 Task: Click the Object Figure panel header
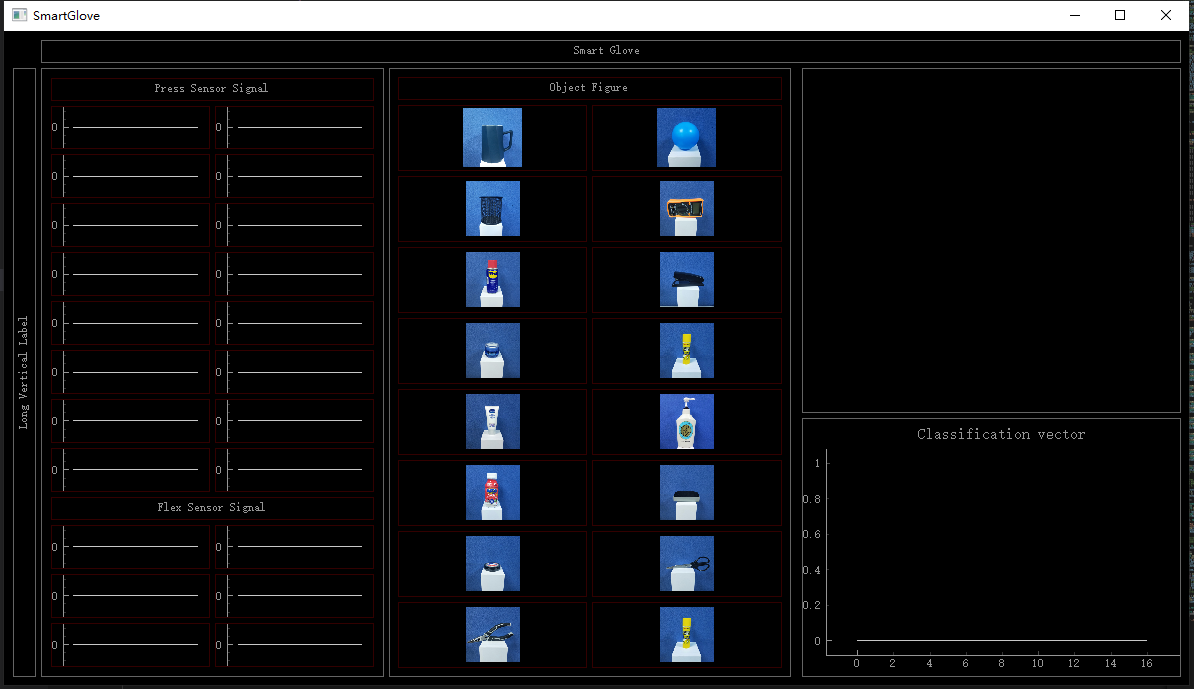click(x=588, y=88)
